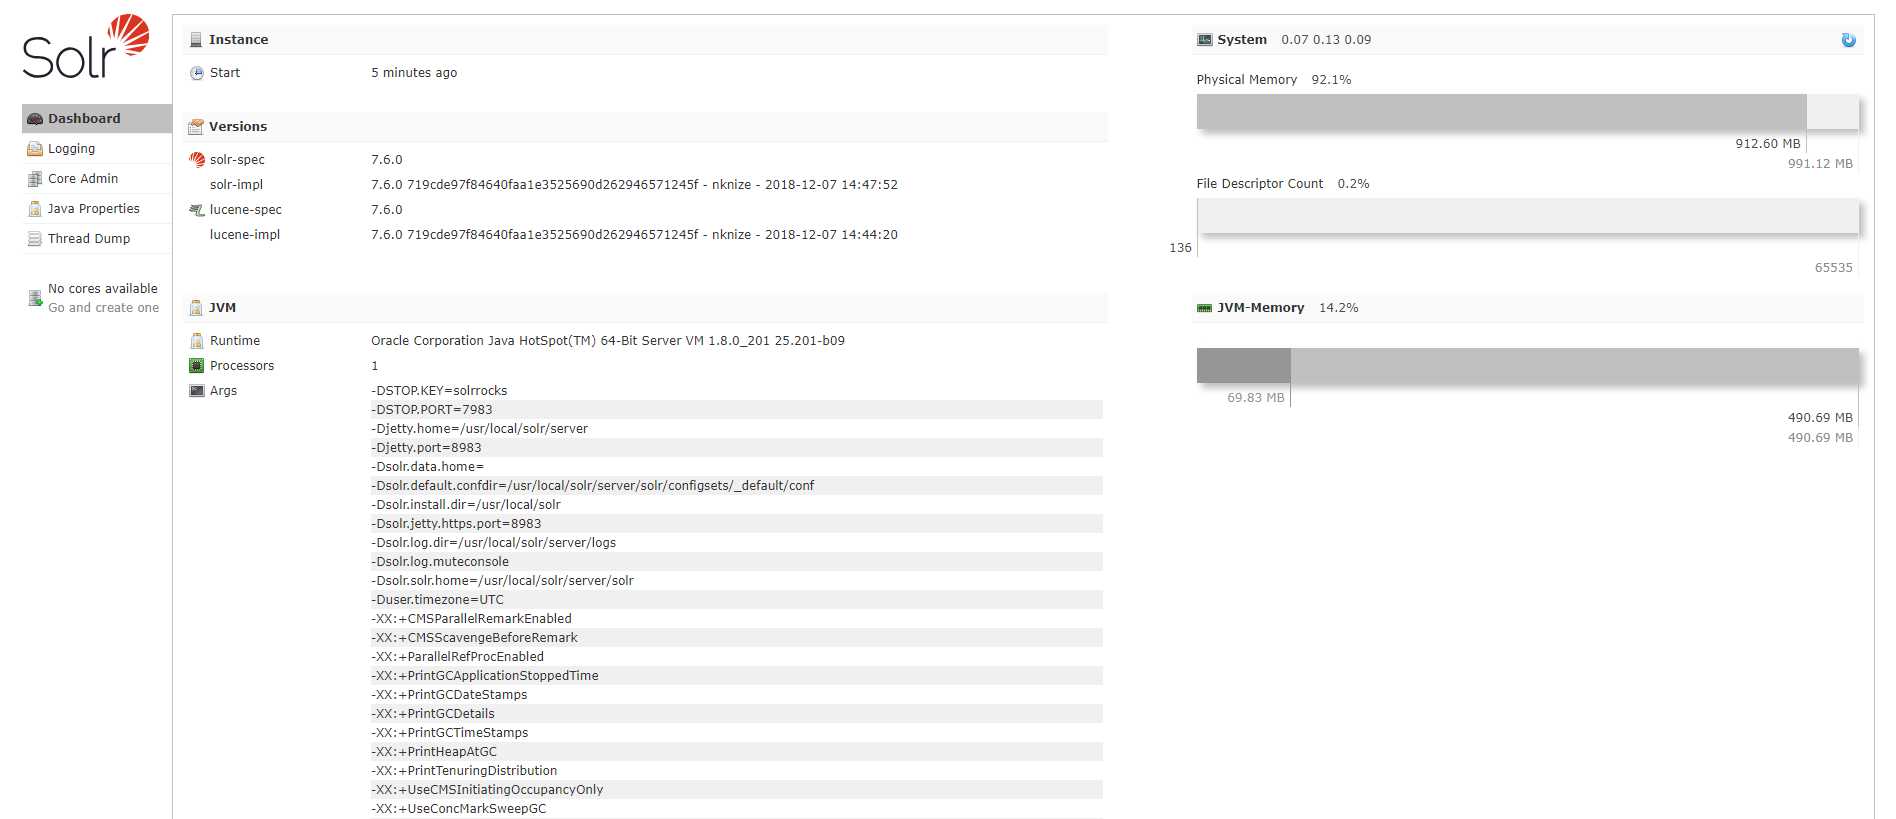The width and height of the screenshot is (1896, 819).
Task: Click the Core Admin icon
Action: (35, 179)
